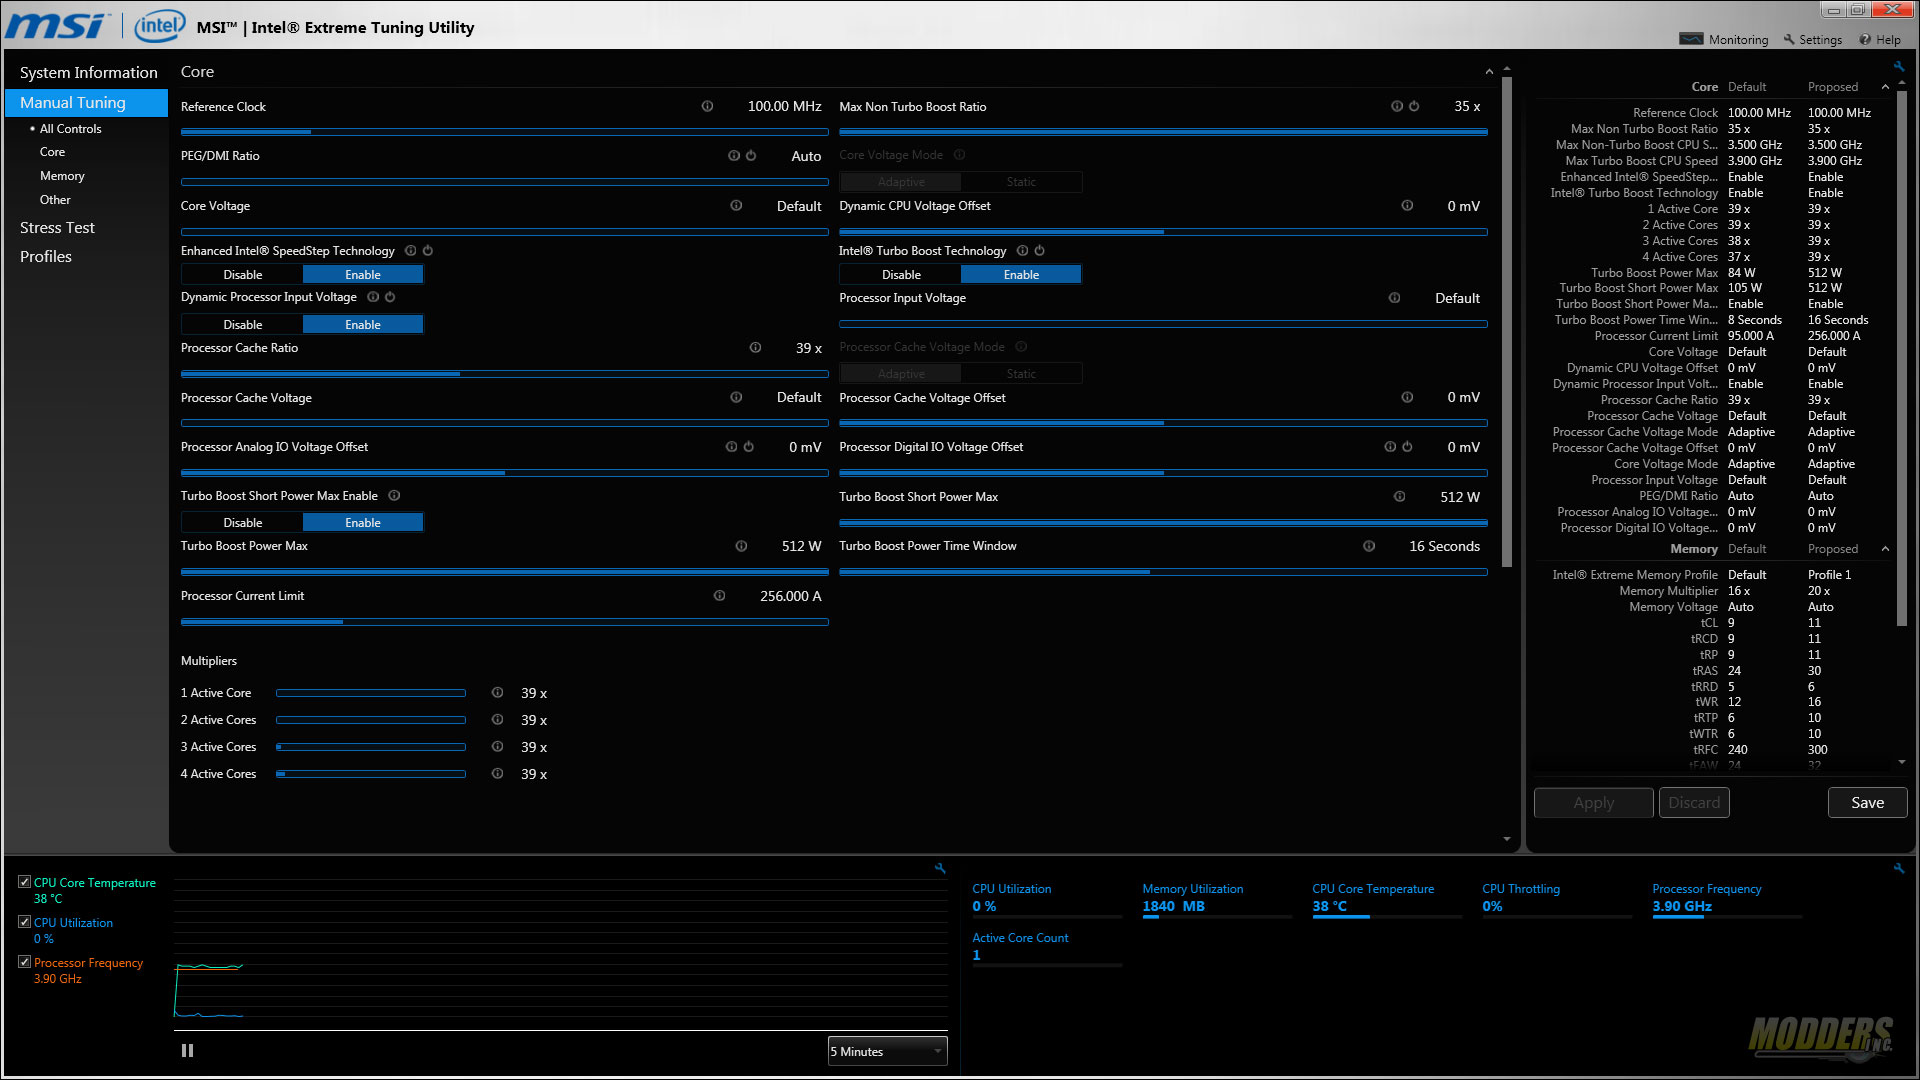Click power icon beside Processor Digital IO Voltage Offset
Screen dimensions: 1920x1080
1407,447
